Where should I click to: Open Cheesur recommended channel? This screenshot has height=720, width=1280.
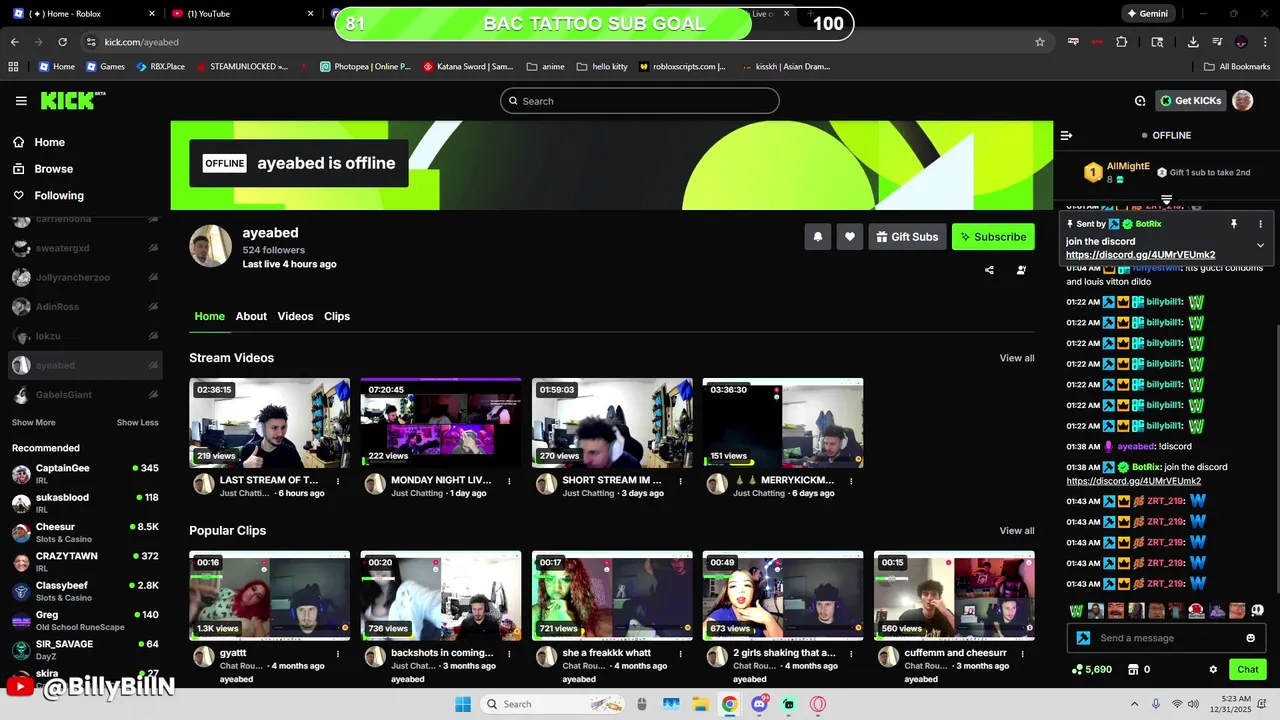coord(85,532)
